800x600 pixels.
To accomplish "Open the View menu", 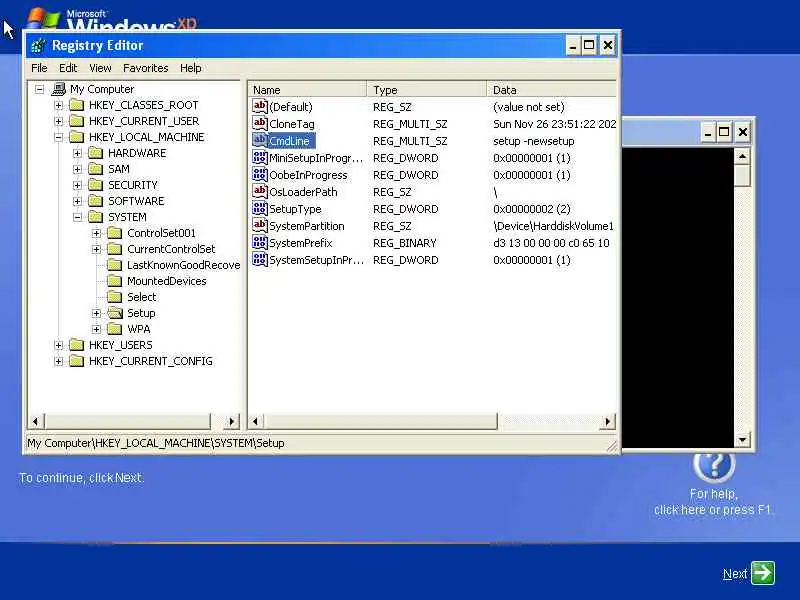I will (100, 68).
